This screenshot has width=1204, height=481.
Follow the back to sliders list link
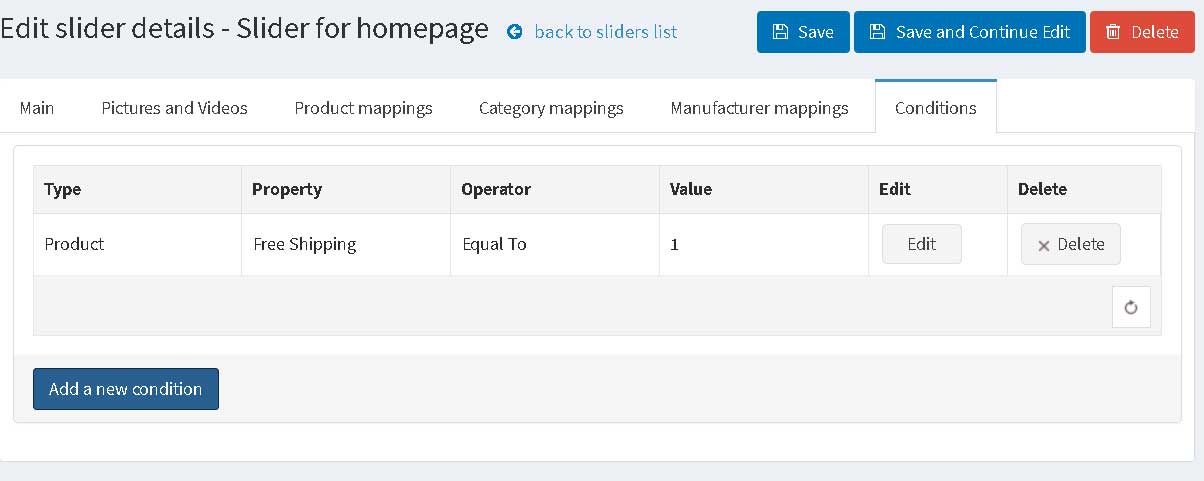click(606, 32)
